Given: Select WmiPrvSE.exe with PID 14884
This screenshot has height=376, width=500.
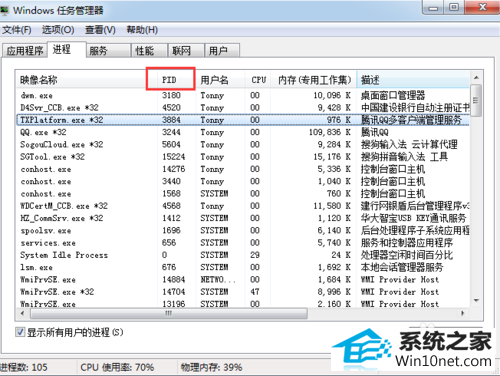Looking at the screenshot, I should (x=243, y=280).
